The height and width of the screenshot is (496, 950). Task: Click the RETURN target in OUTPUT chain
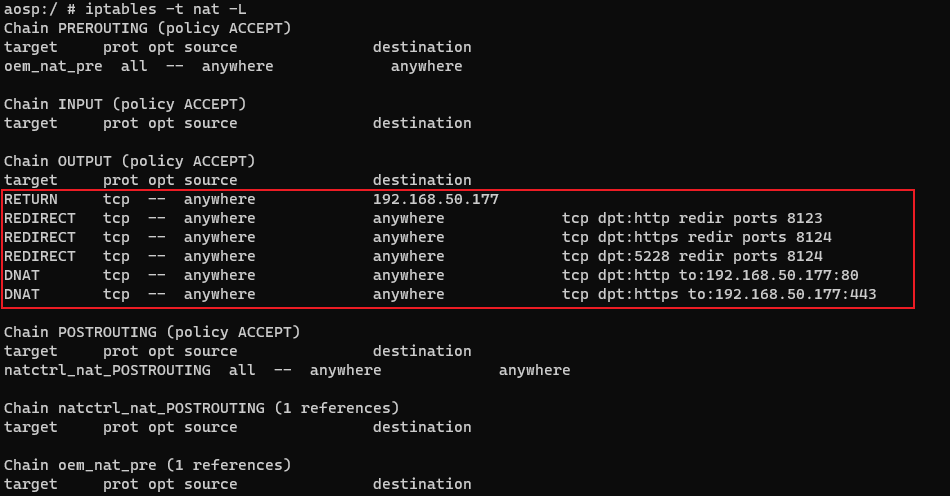coord(31,199)
